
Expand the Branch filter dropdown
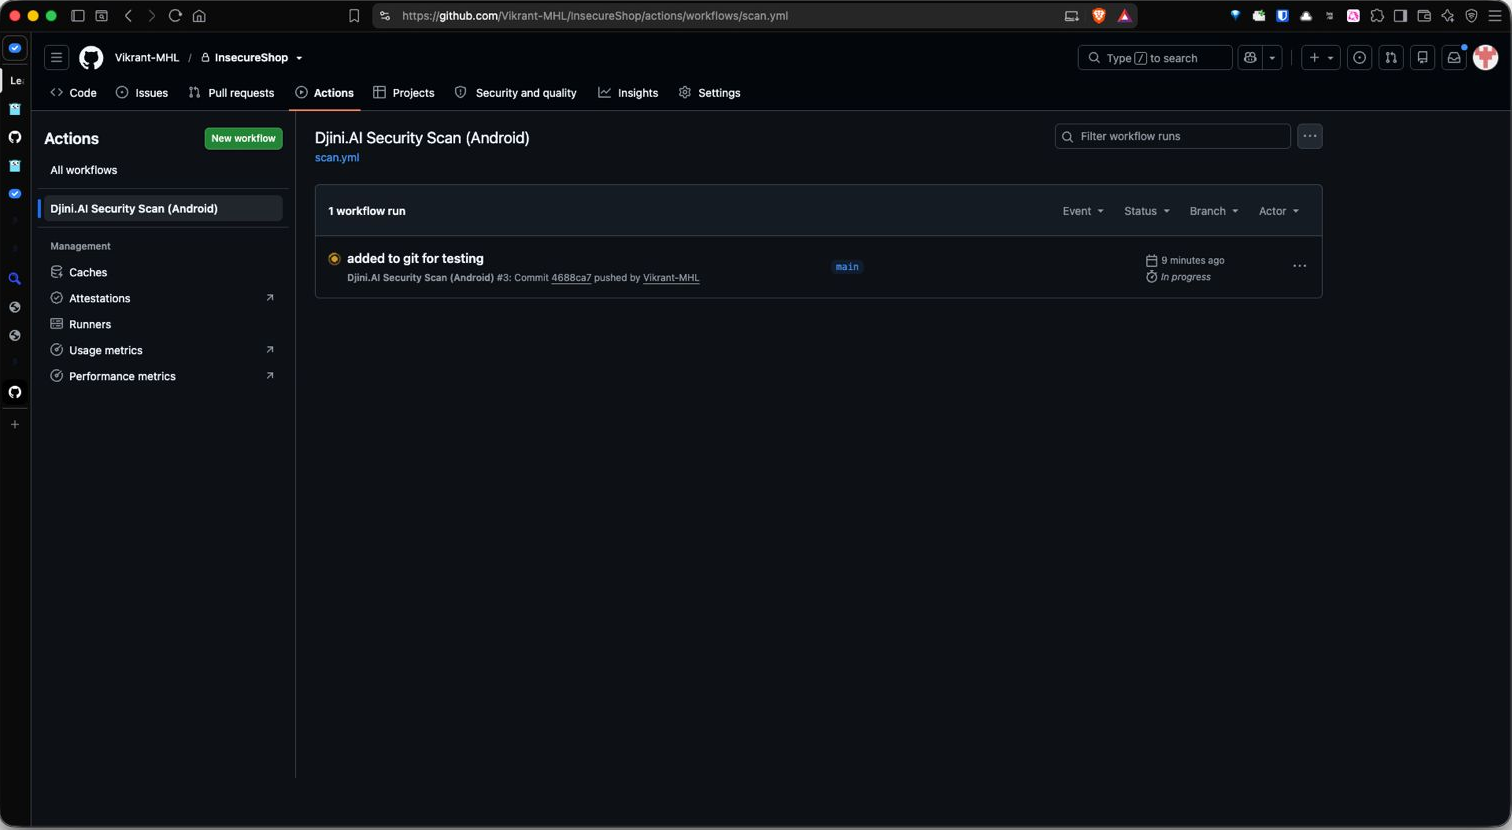point(1214,211)
